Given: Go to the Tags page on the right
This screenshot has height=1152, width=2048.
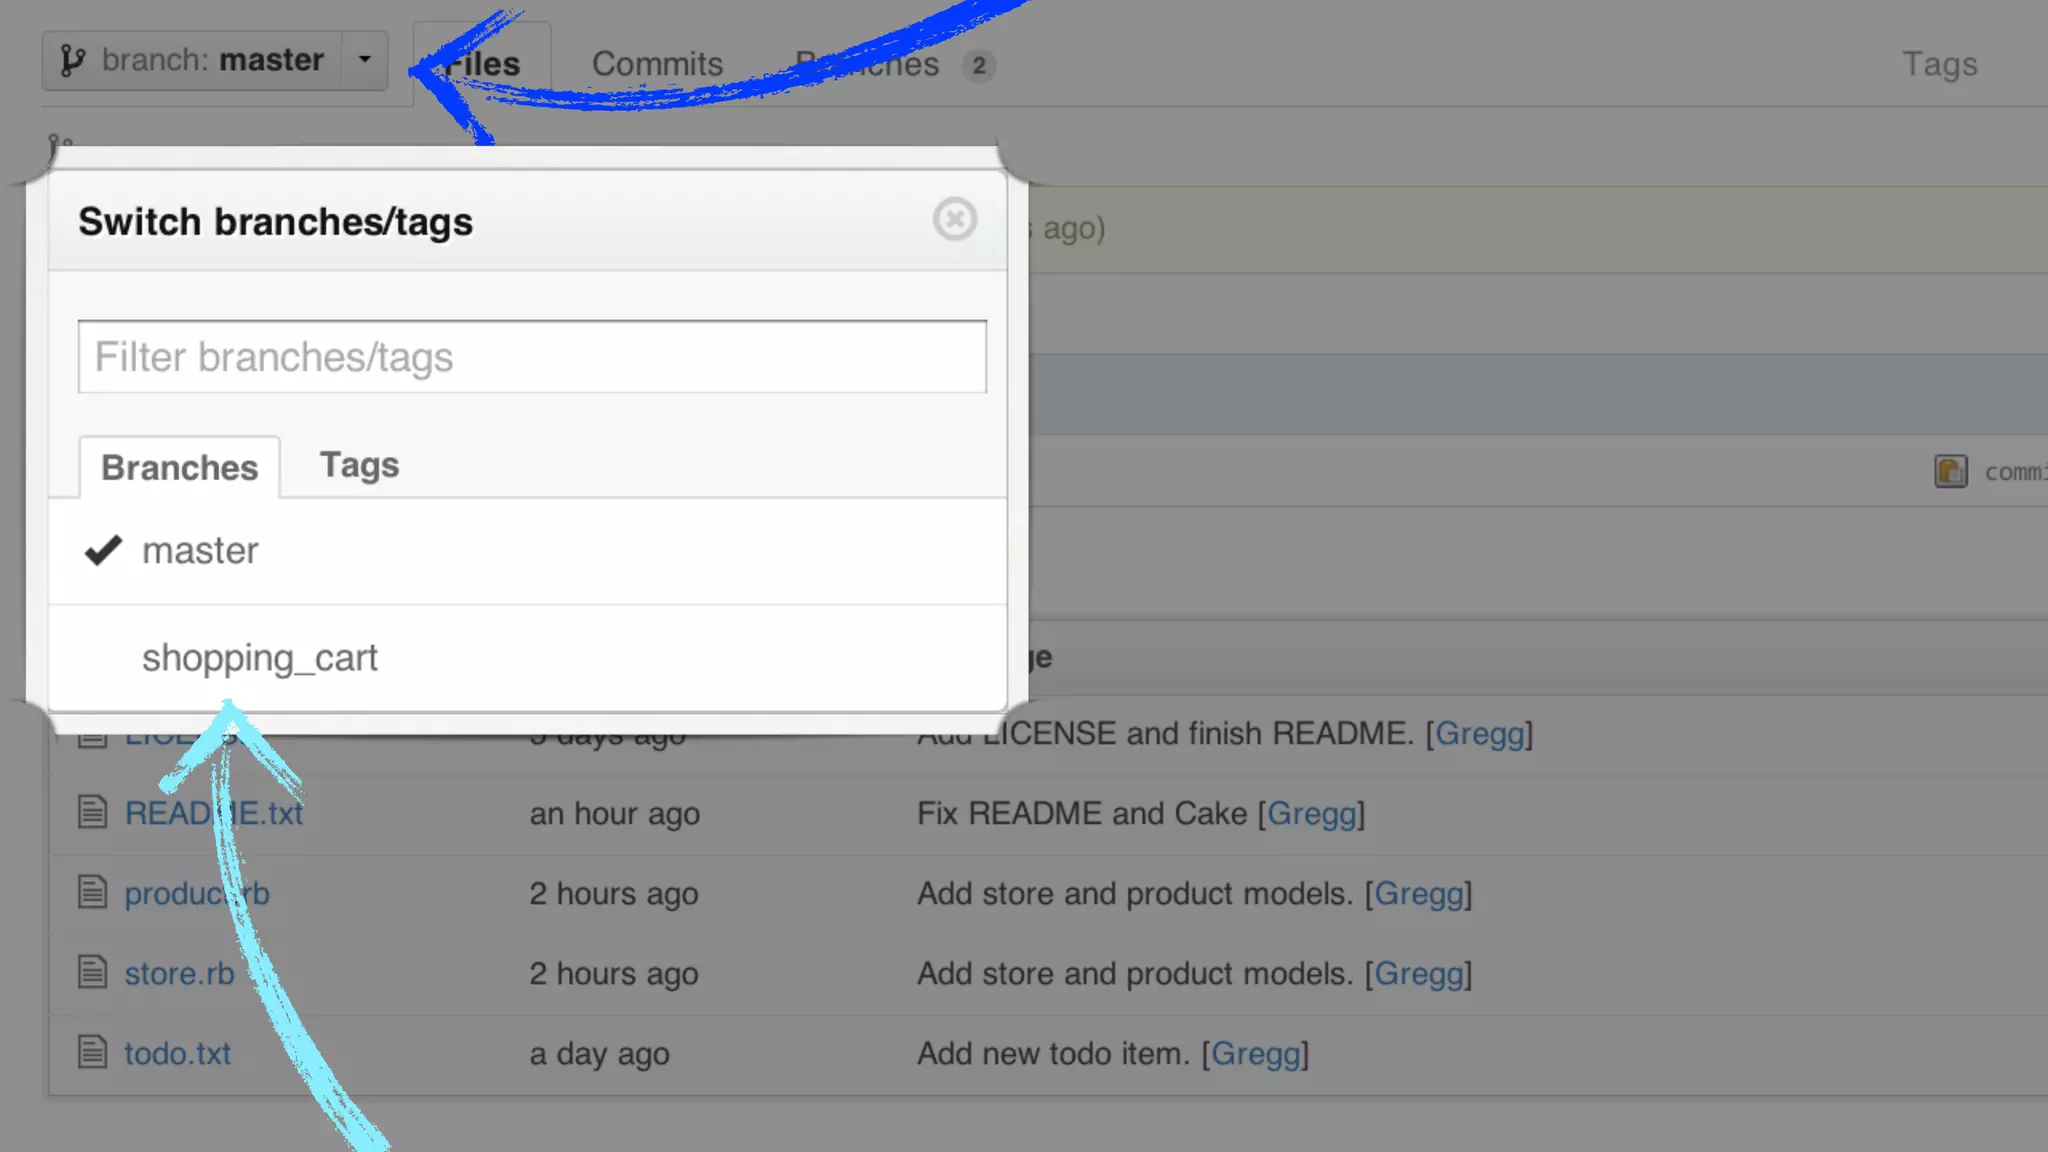Looking at the screenshot, I should click(1939, 64).
